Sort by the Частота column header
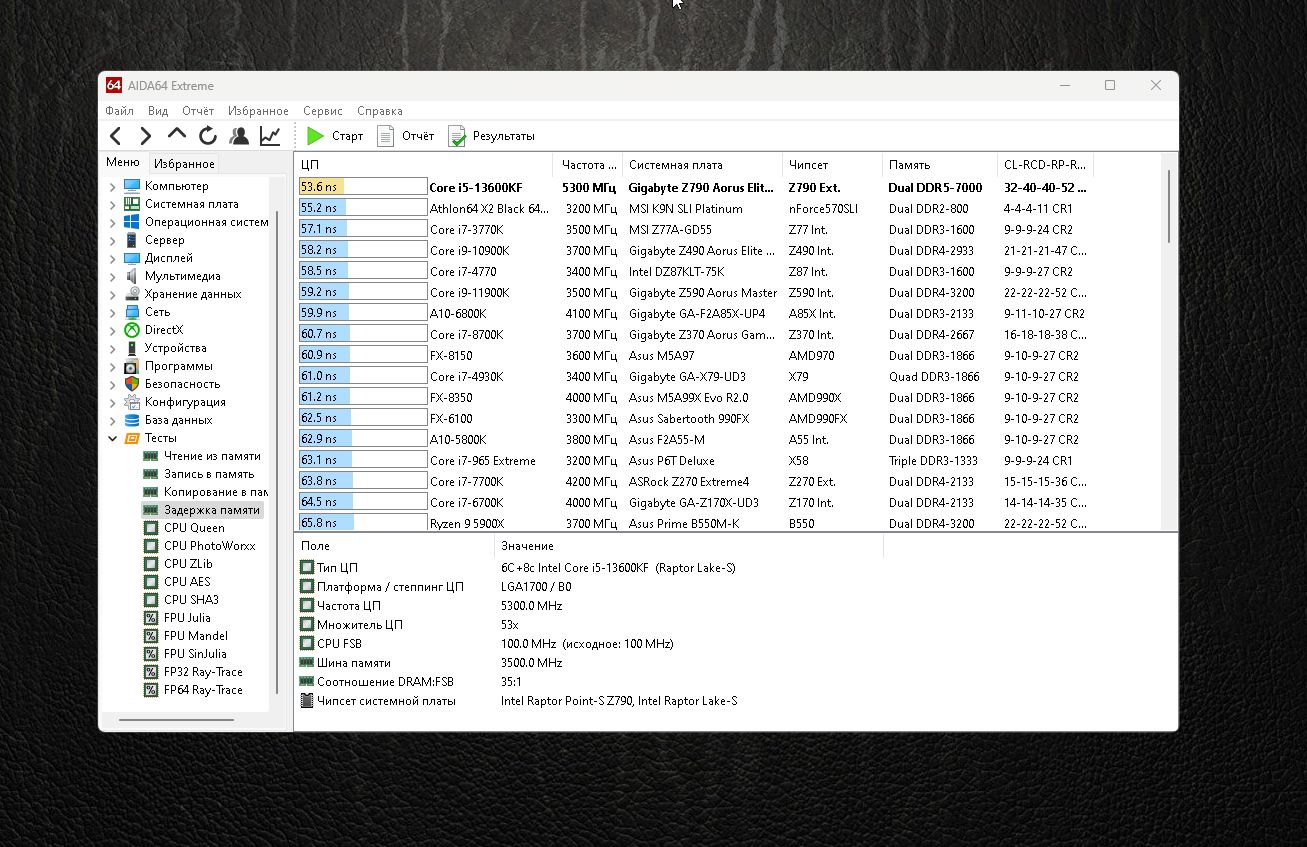The image size is (1307, 847). click(x=588, y=164)
